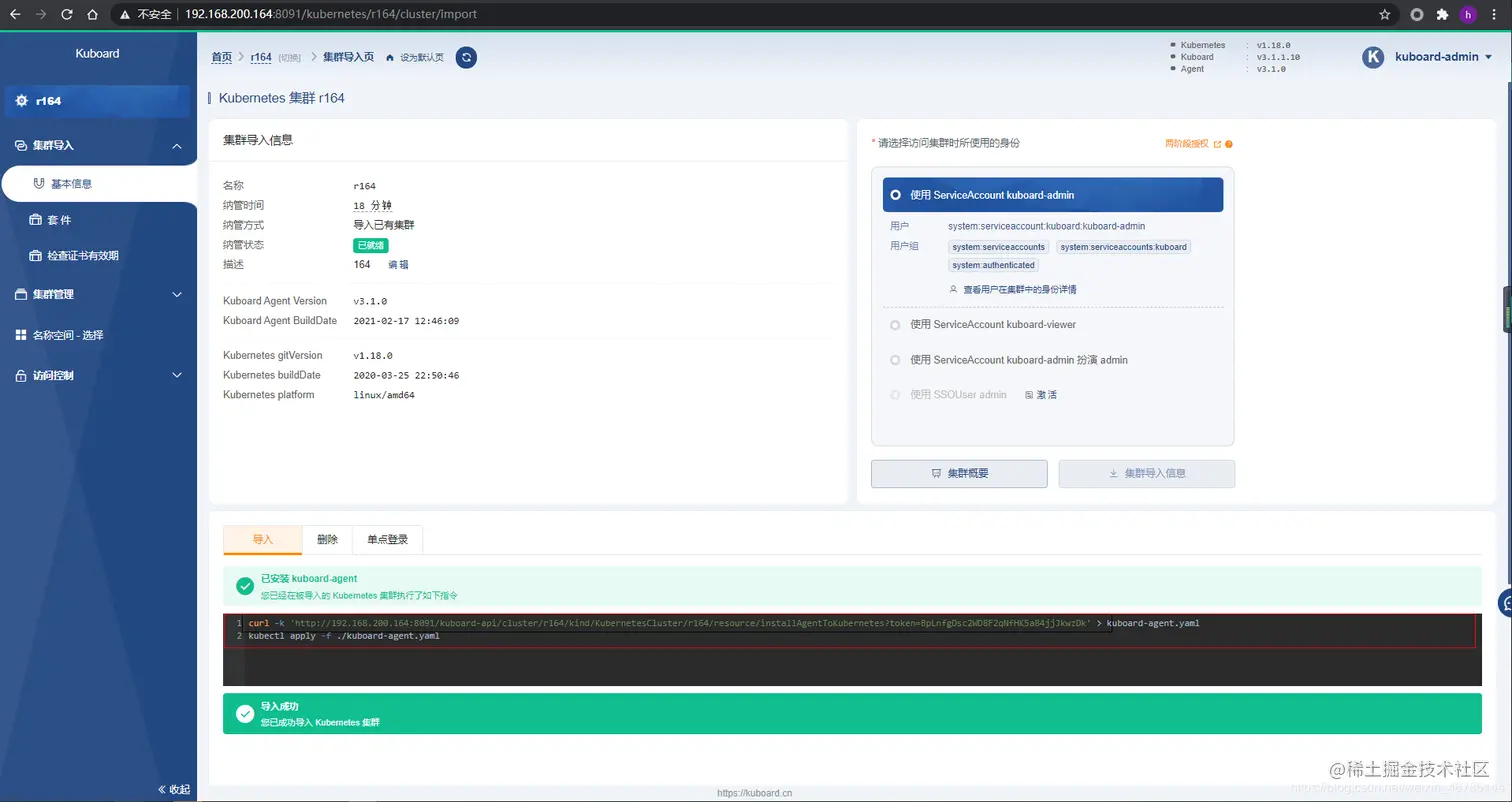Click the house icon before 设为默认页
The height and width of the screenshot is (802, 1512).
390,57
